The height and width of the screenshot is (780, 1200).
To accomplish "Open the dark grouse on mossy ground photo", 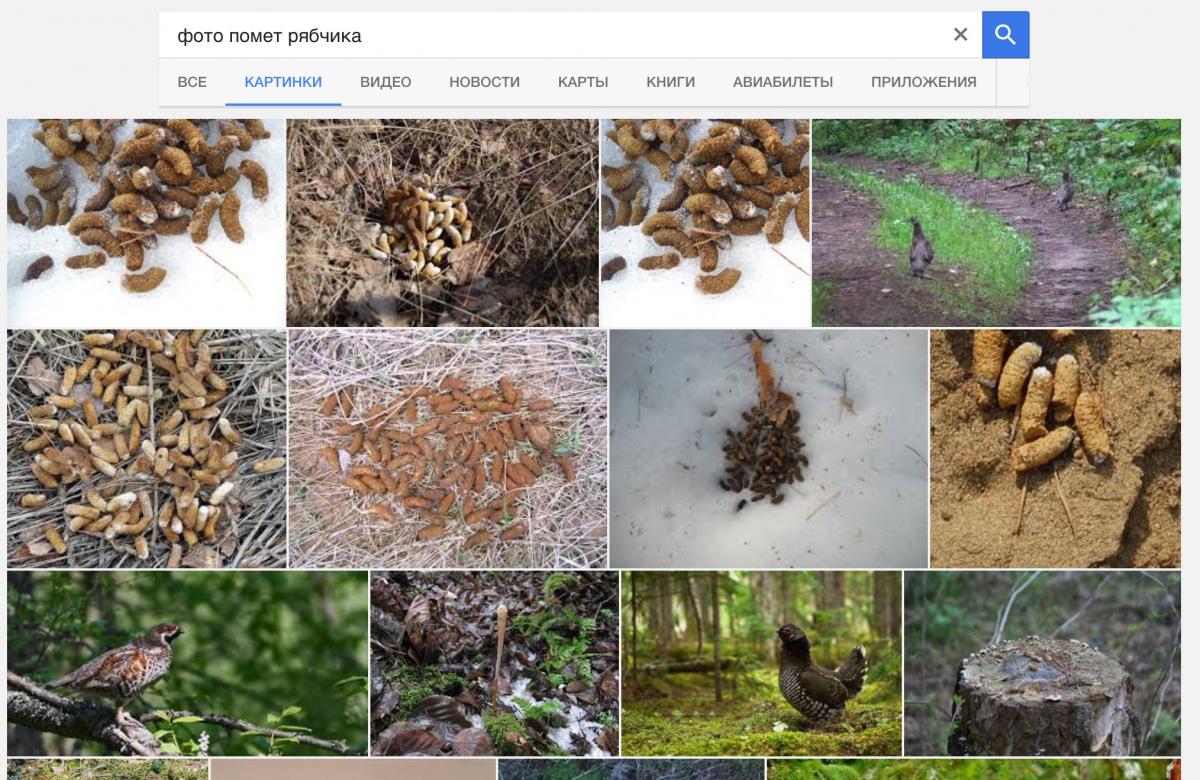I will [761, 662].
